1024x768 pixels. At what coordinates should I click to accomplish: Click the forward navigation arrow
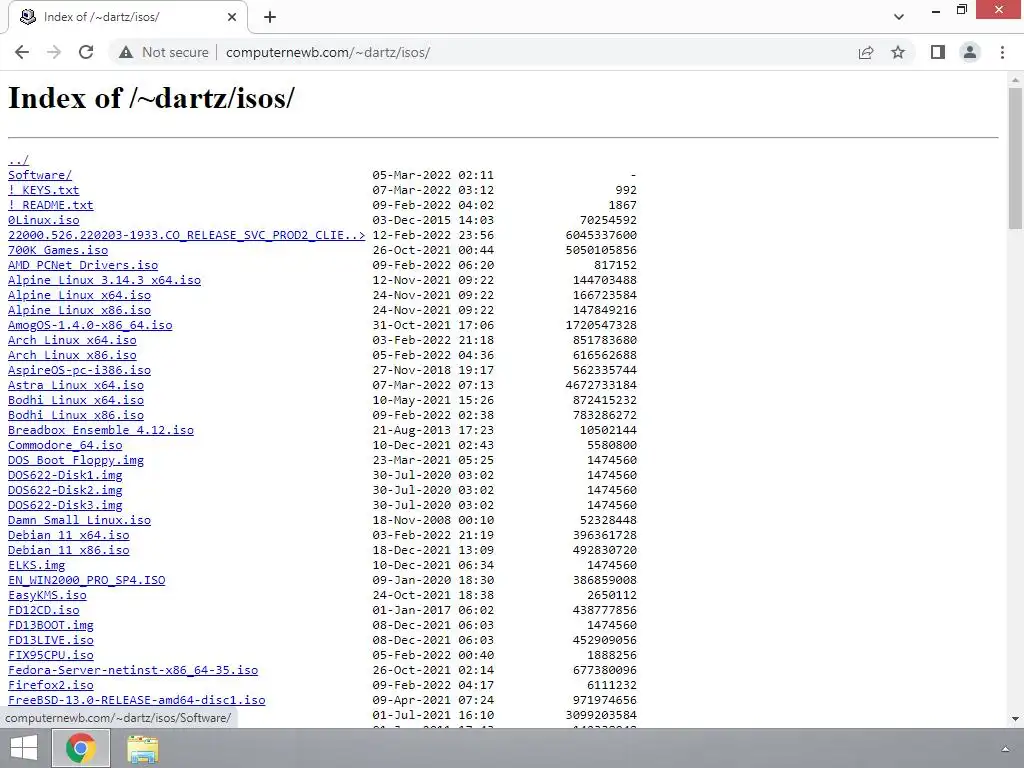tap(54, 52)
